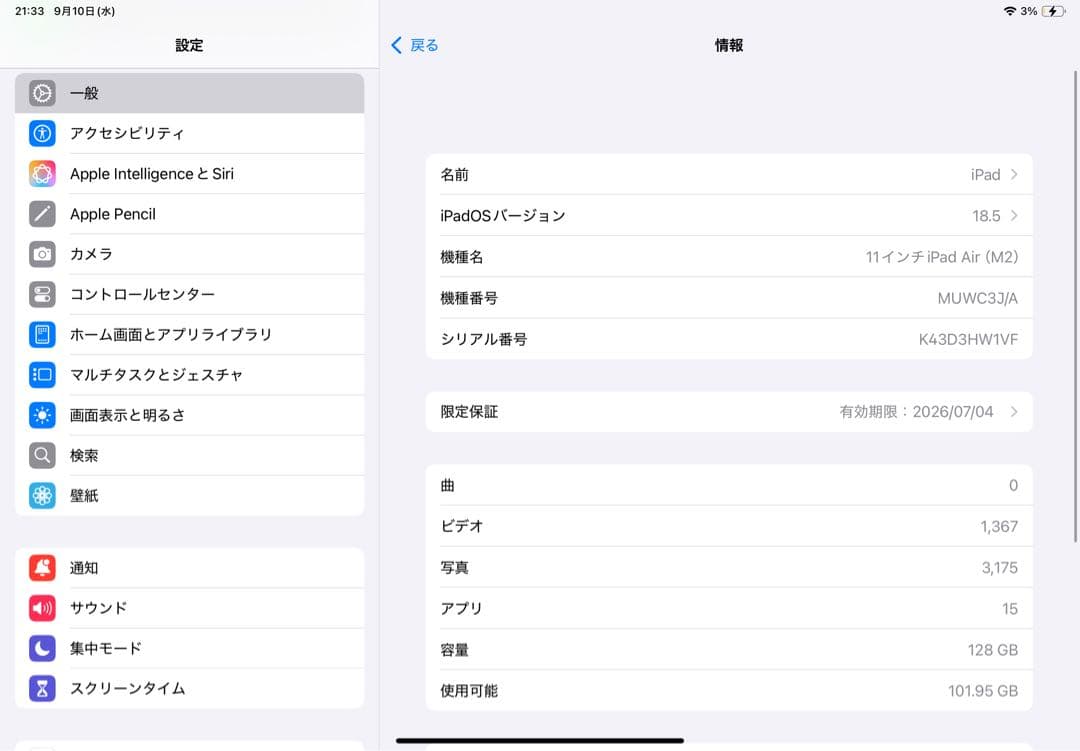Open the コントロールセンター icon
This screenshot has width=1080, height=751.
pyautogui.click(x=40, y=294)
